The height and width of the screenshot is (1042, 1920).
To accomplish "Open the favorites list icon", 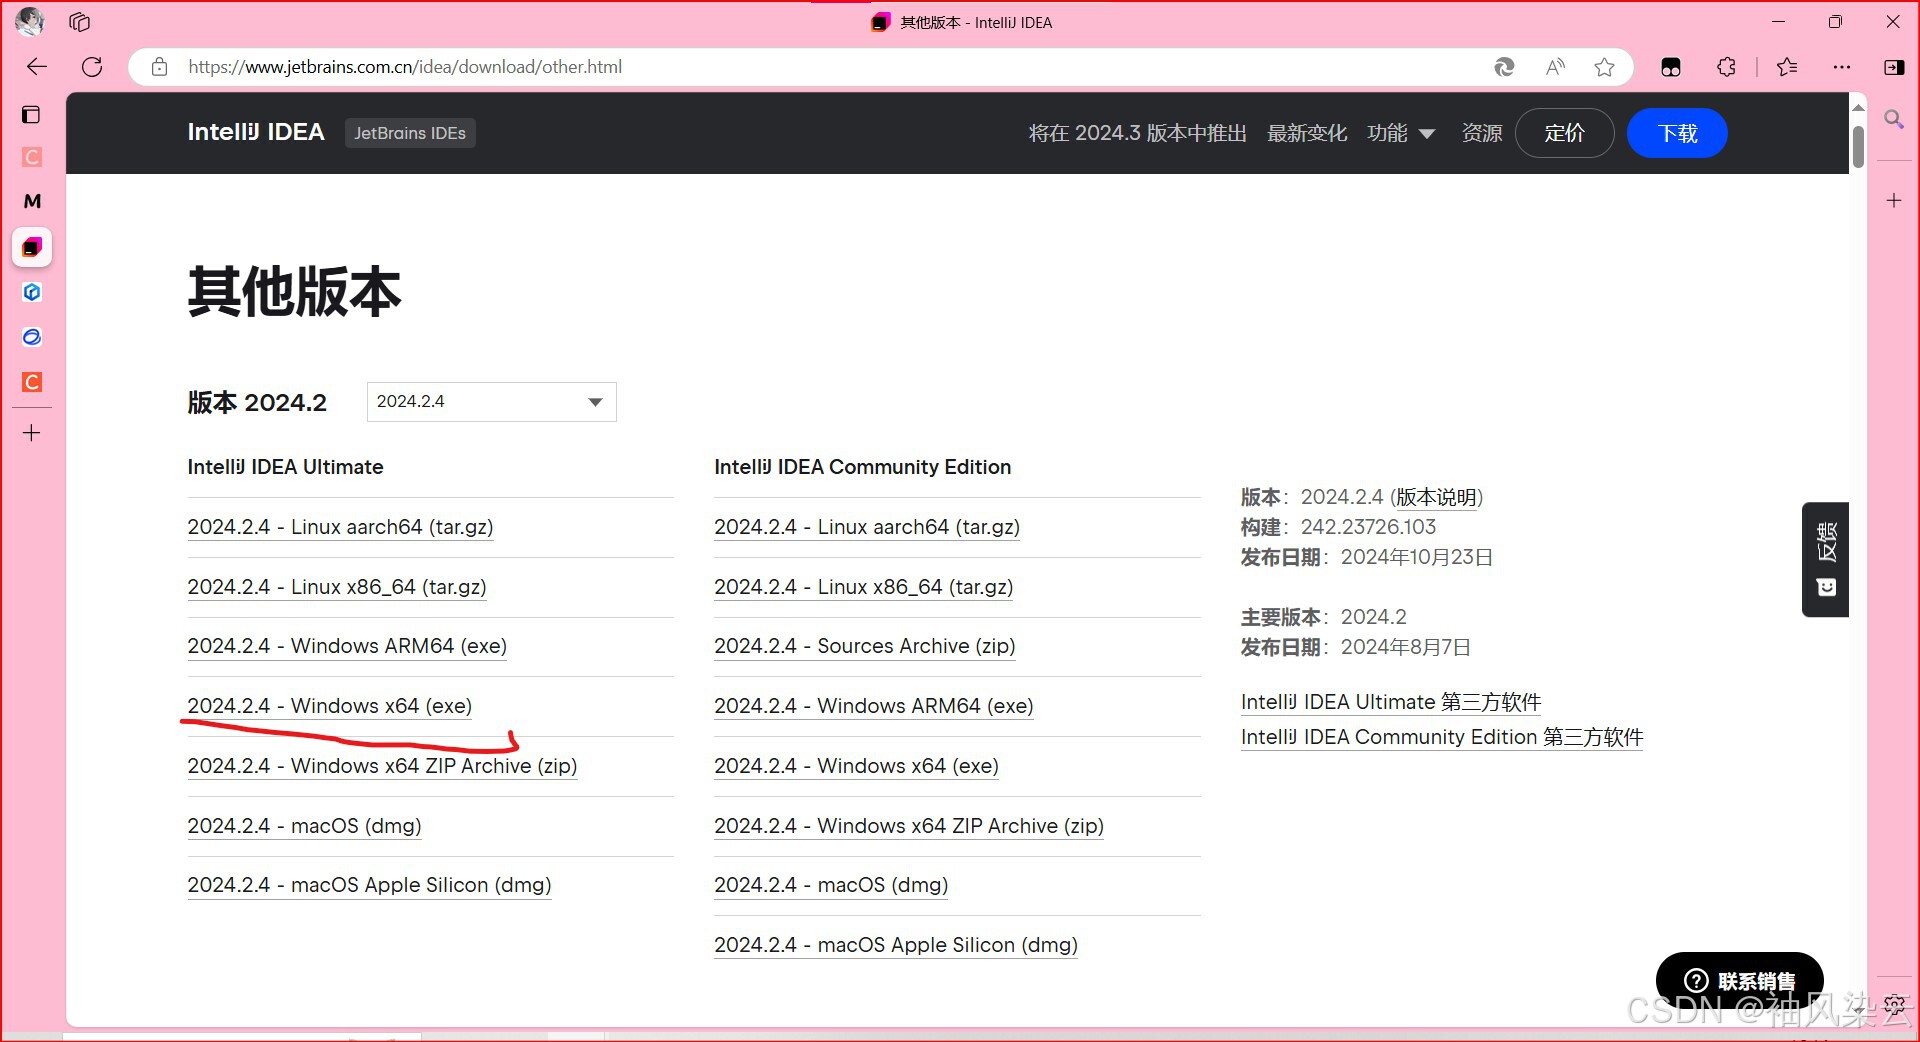I will 1787,67.
